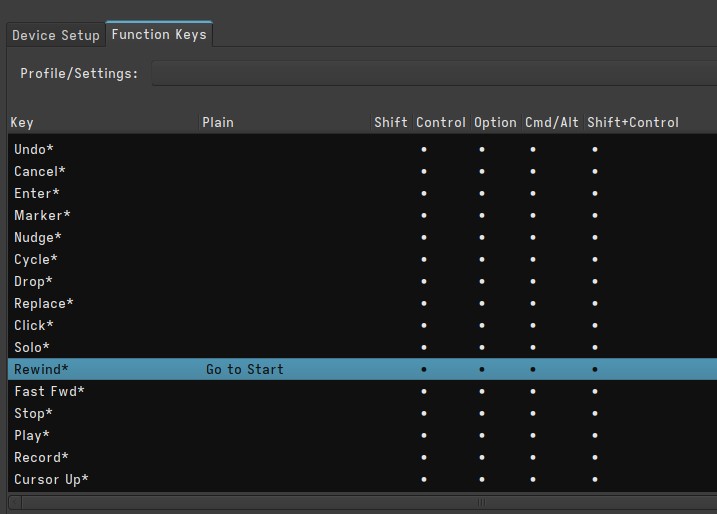Click the Shift+Control cell for Marker*

click(595, 215)
